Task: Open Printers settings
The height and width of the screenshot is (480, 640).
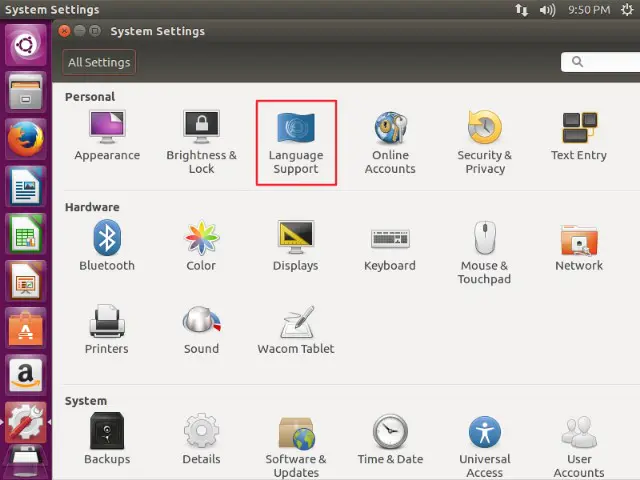Action: point(107,330)
